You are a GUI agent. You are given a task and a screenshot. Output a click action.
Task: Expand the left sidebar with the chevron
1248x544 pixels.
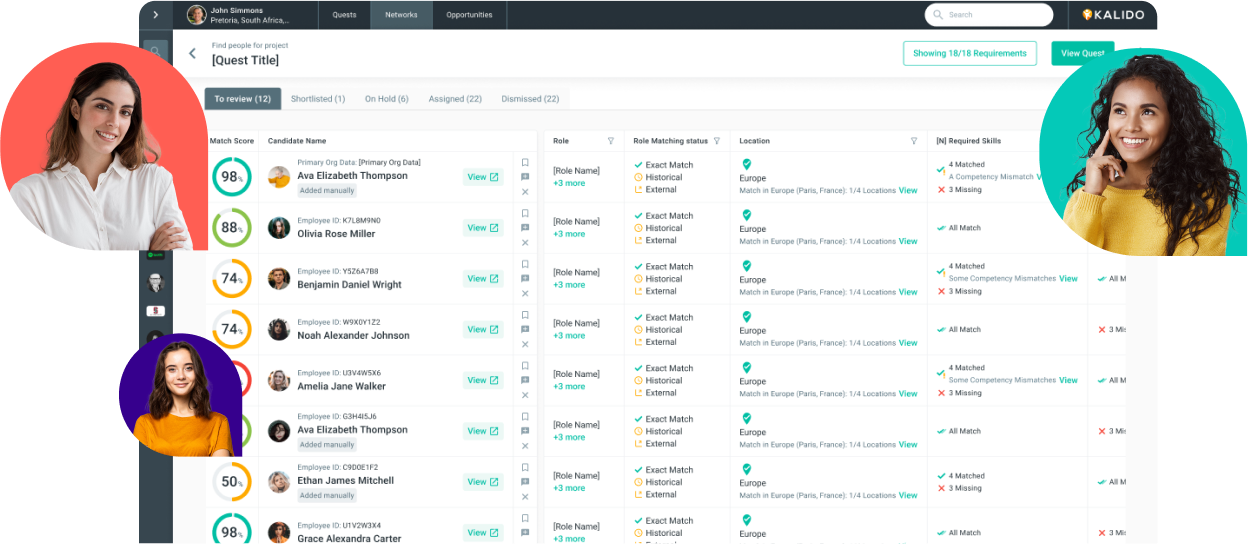coord(155,15)
